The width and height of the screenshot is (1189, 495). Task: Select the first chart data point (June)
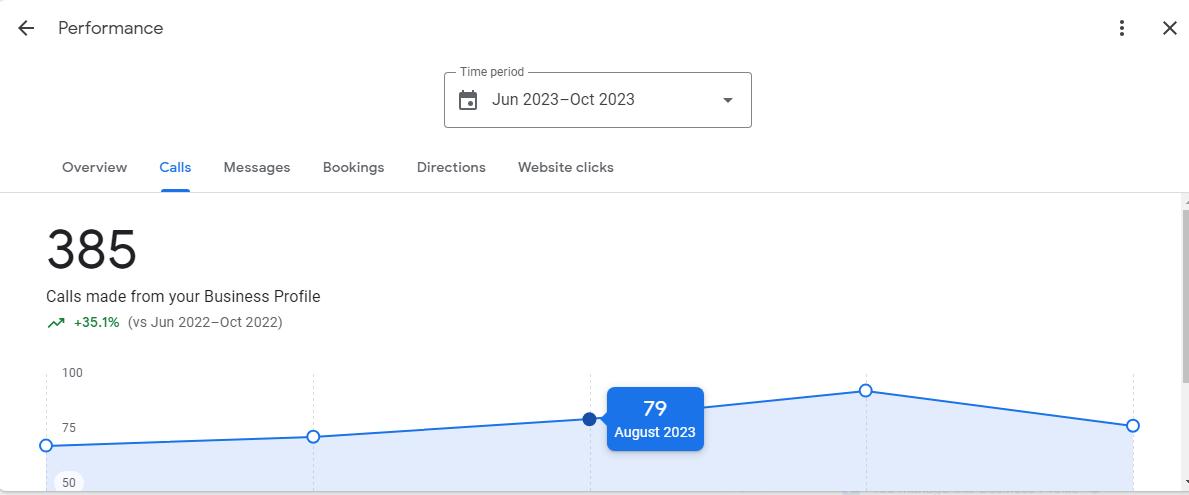click(x=45, y=445)
